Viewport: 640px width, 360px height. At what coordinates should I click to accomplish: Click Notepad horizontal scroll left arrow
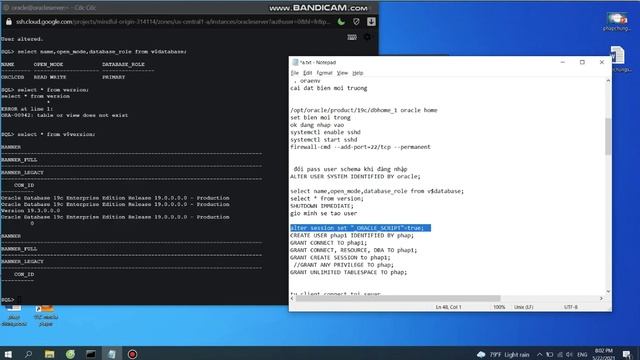[292, 298]
